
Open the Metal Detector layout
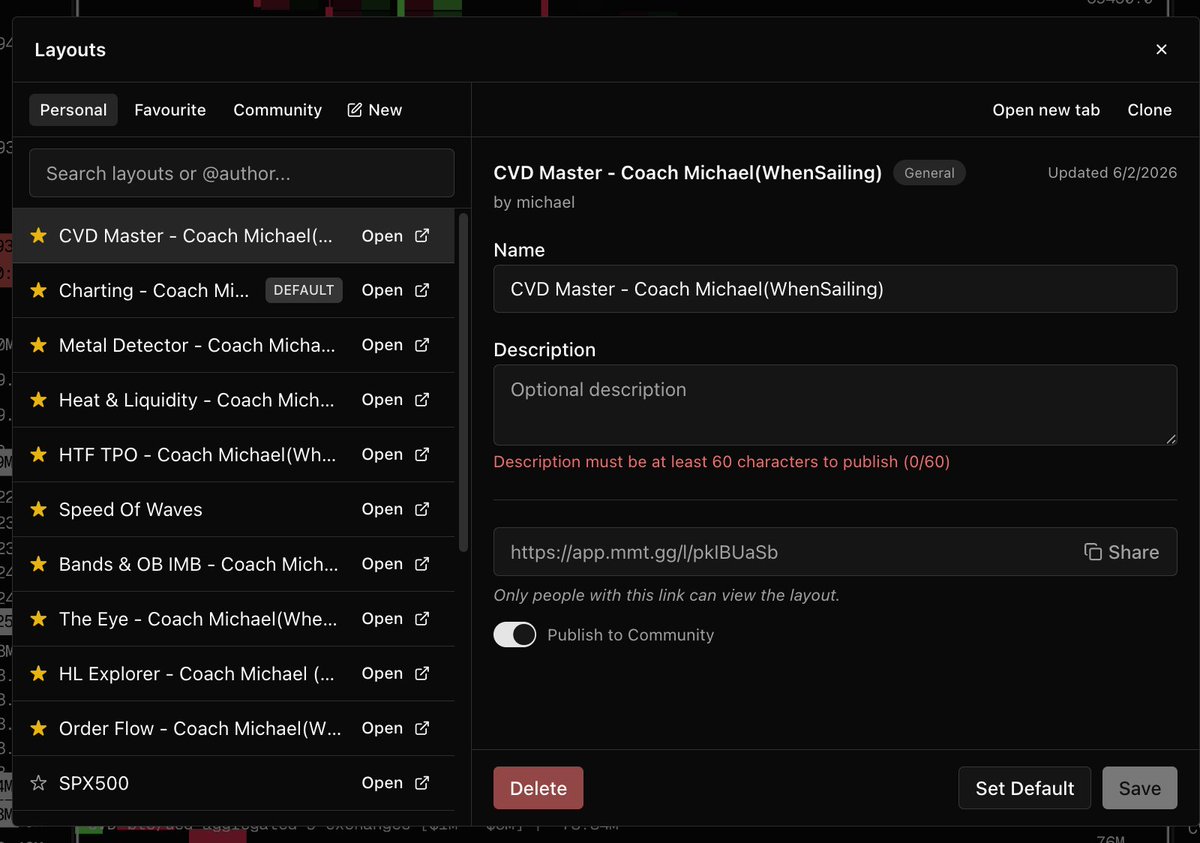(x=382, y=345)
